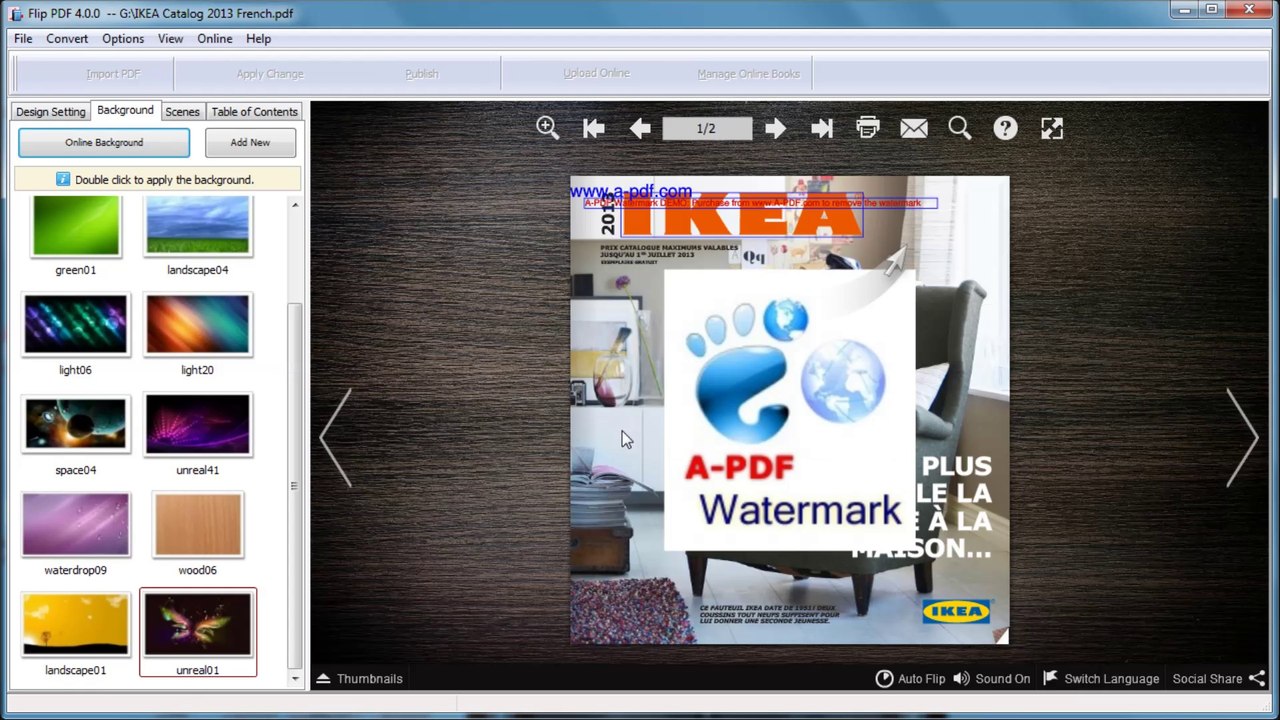Screen dimensions: 1280x720
Task: Open the help question mark icon
Action: (x=1006, y=128)
